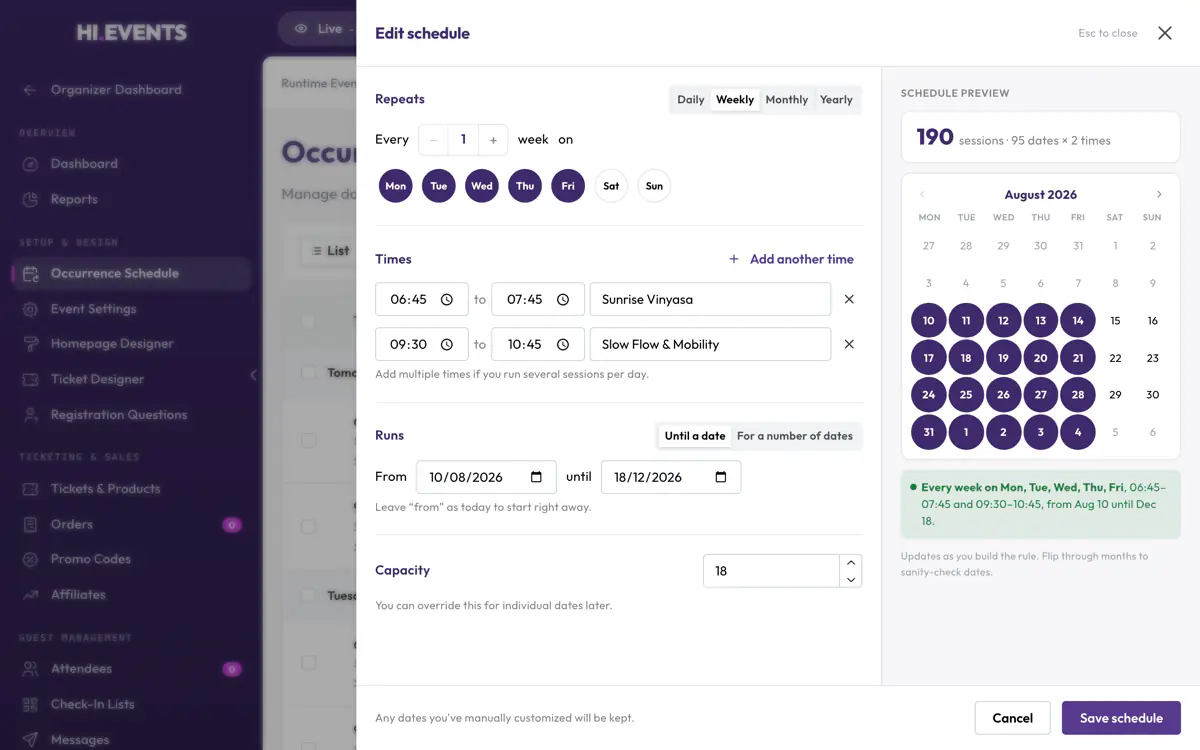Click the Homepage Designer icon
Image resolution: width=1200 pixels, height=750 pixels.
[30, 344]
